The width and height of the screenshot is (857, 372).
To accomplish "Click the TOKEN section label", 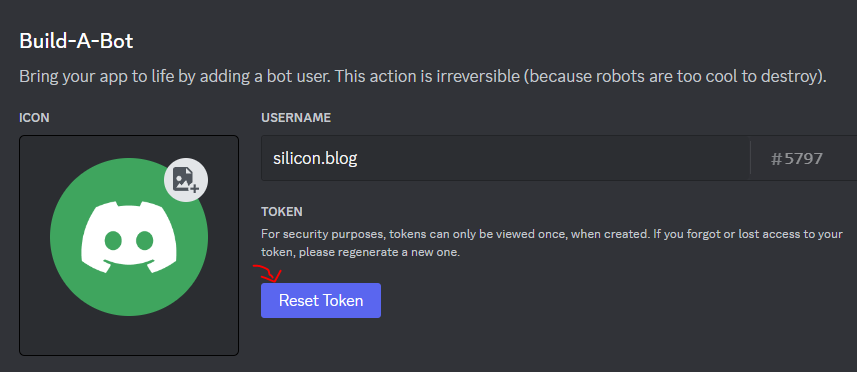I will tap(281, 211).
